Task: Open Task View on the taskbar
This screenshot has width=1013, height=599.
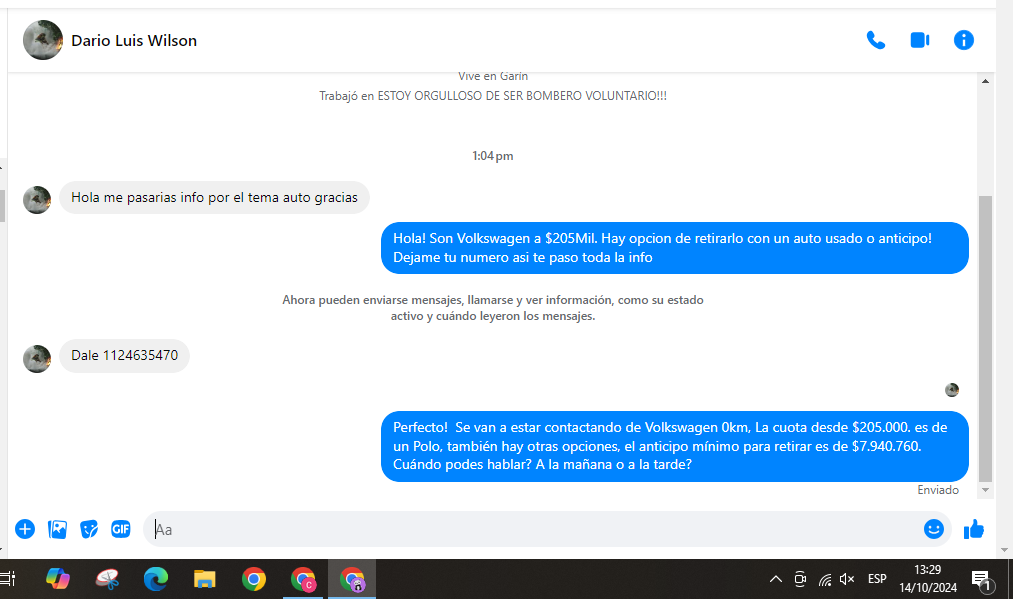Action: tap(7, 579)
